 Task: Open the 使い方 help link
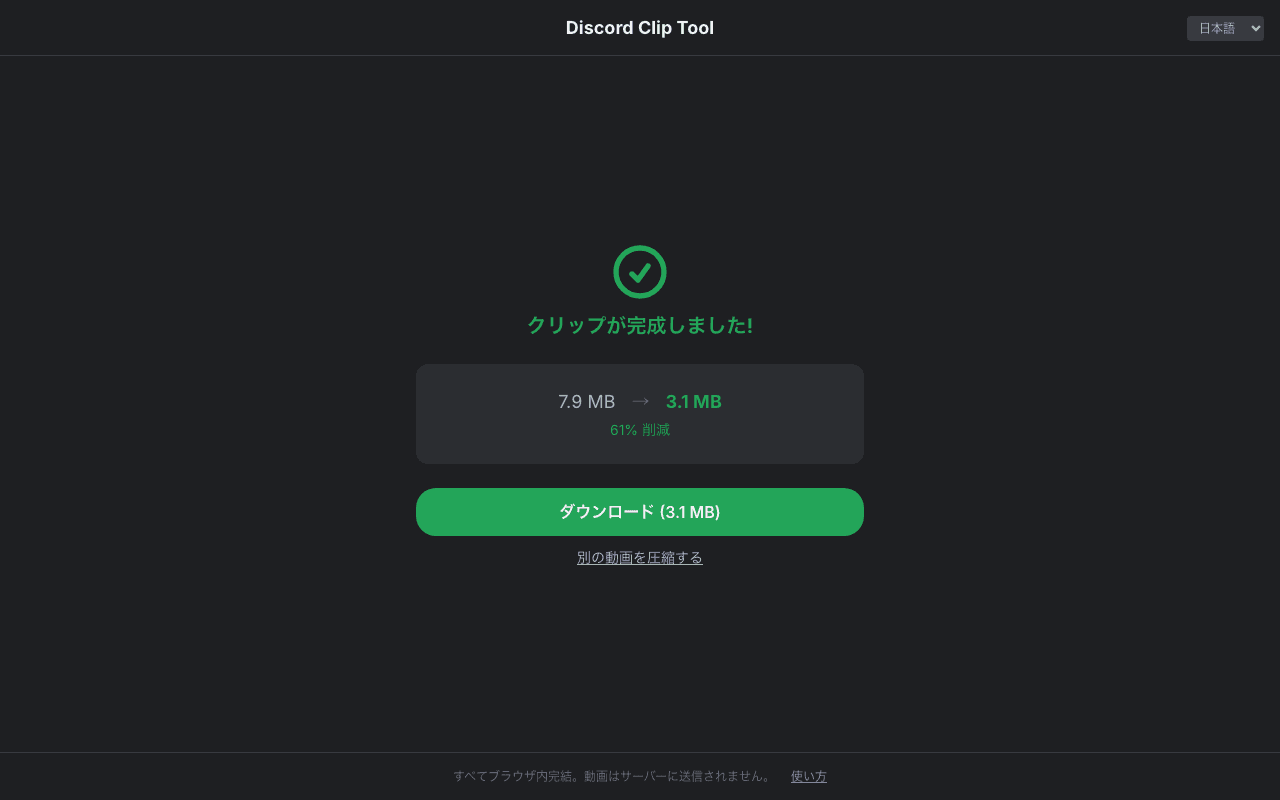808,776
